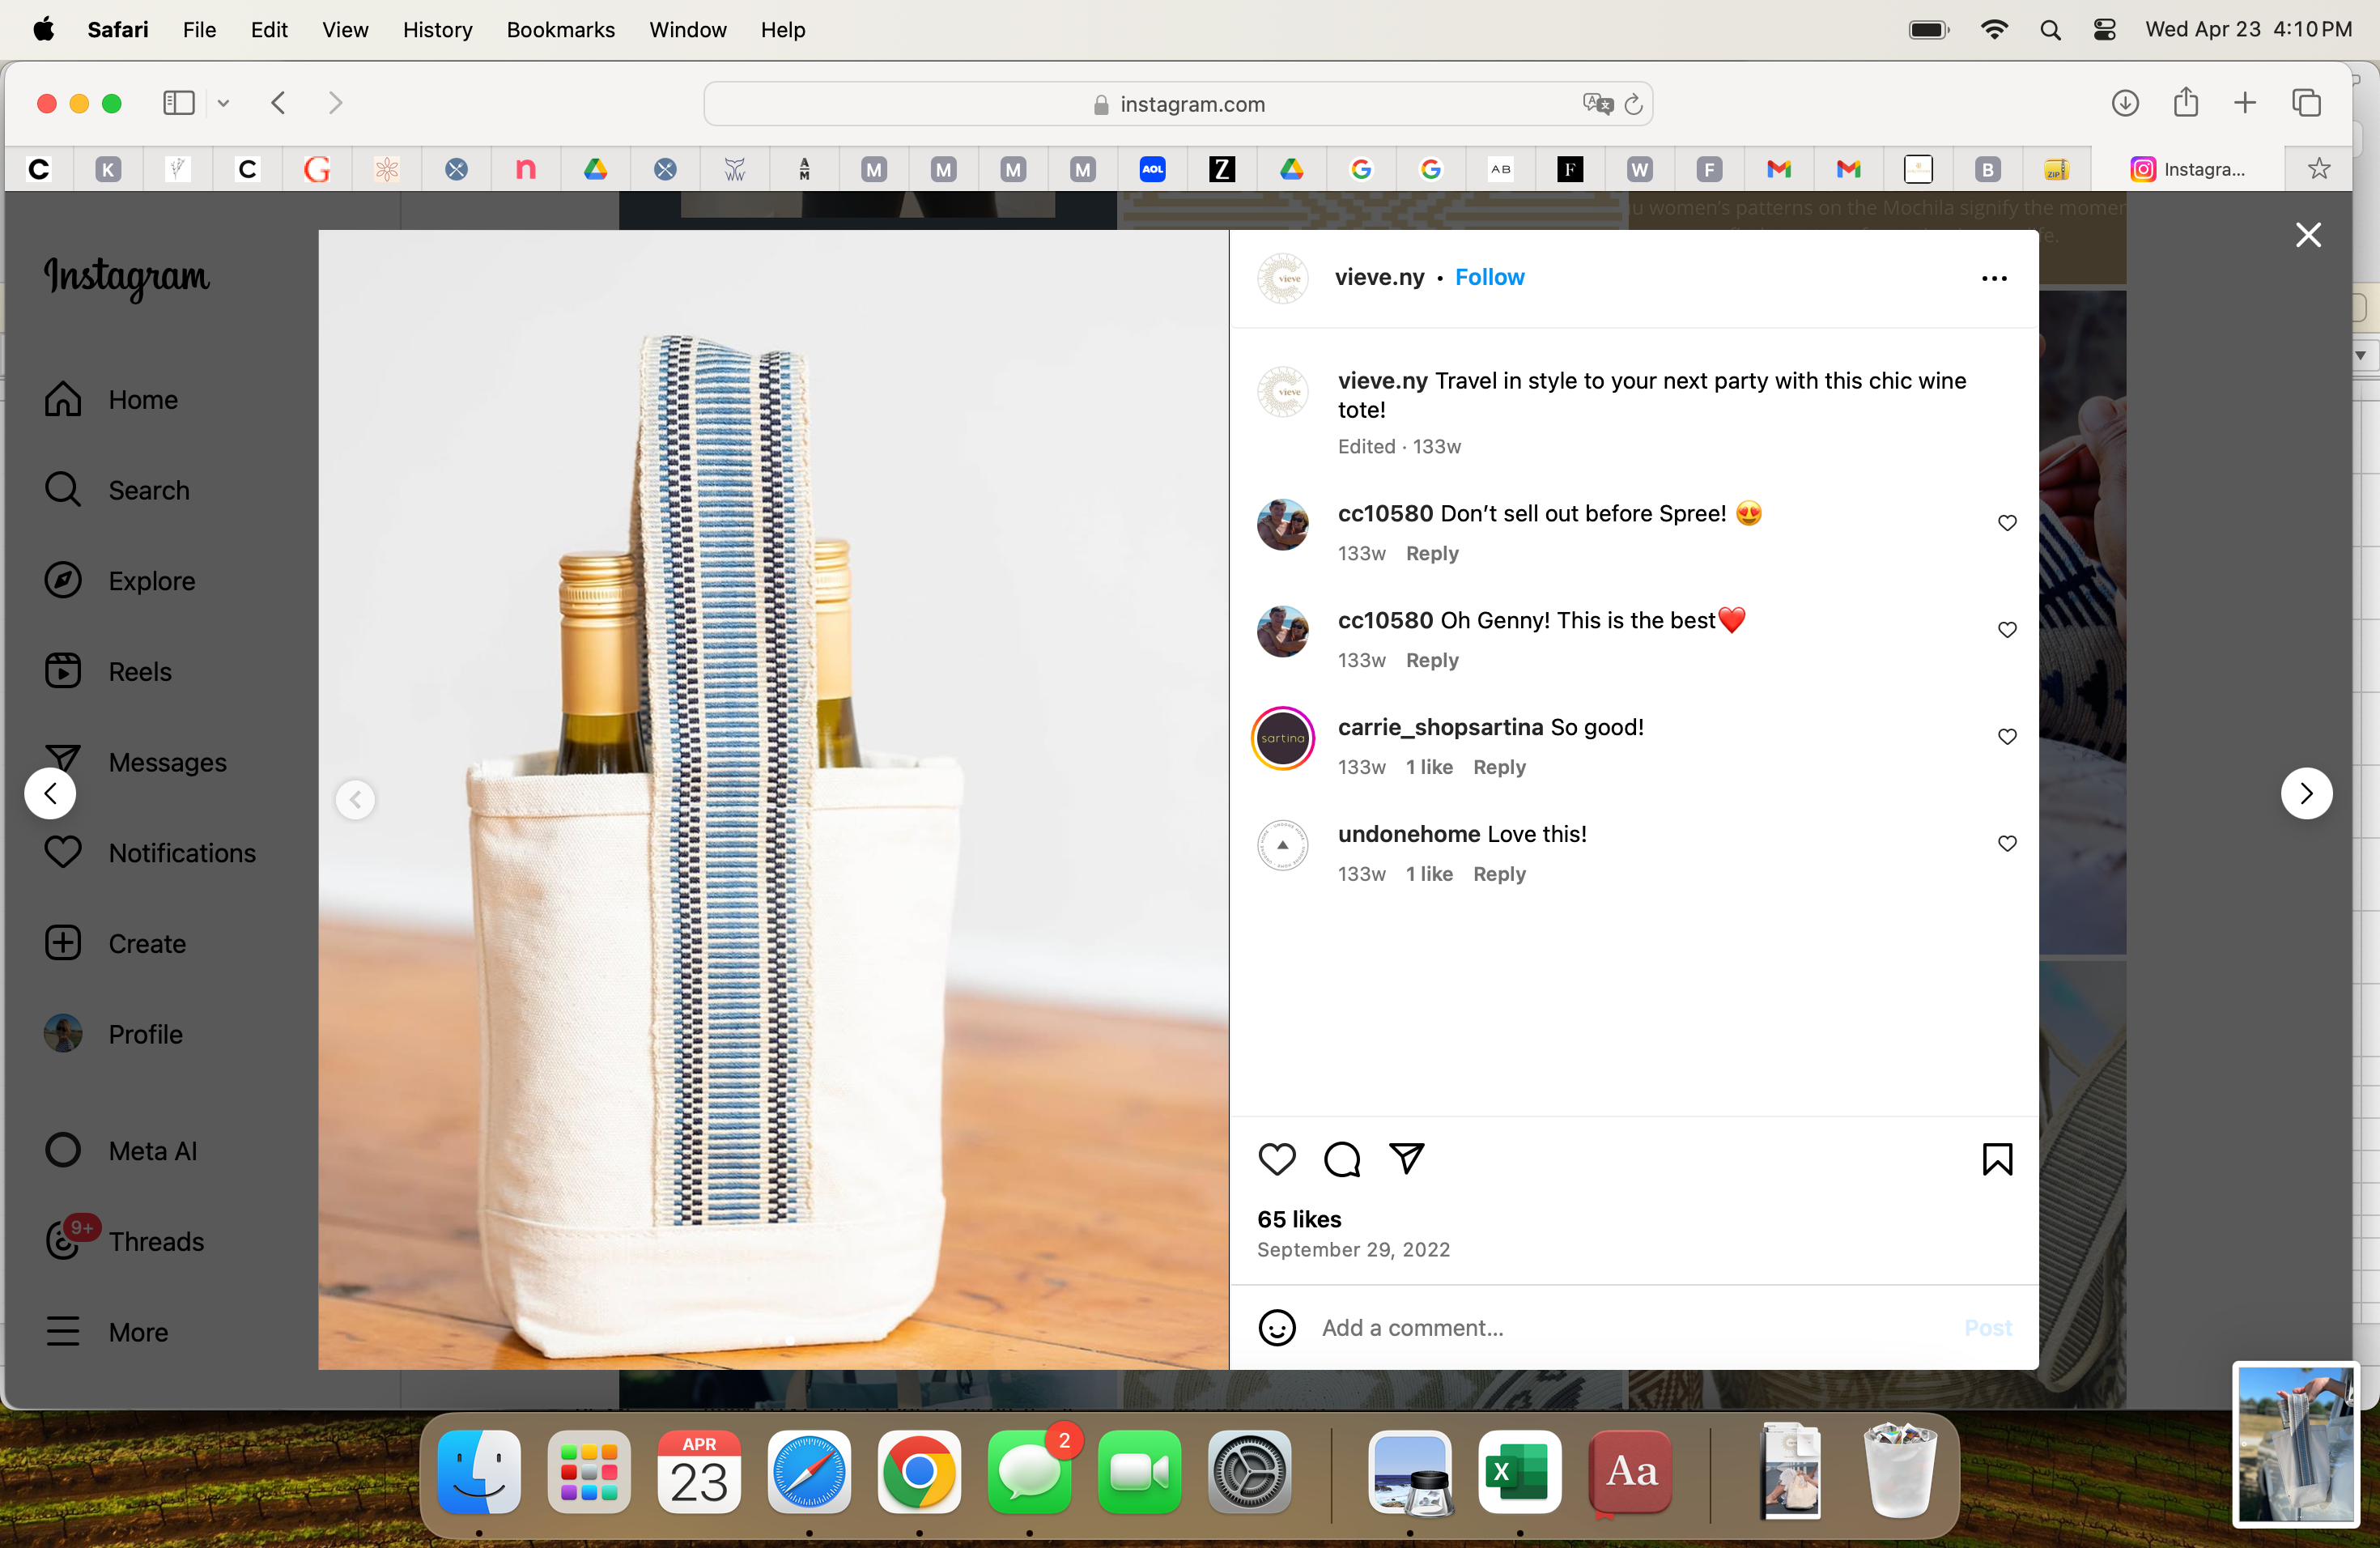This screenshot has width=2380, height=1548.
Task: Open Search in the Instagram sidebar
Action: [117, 490]
